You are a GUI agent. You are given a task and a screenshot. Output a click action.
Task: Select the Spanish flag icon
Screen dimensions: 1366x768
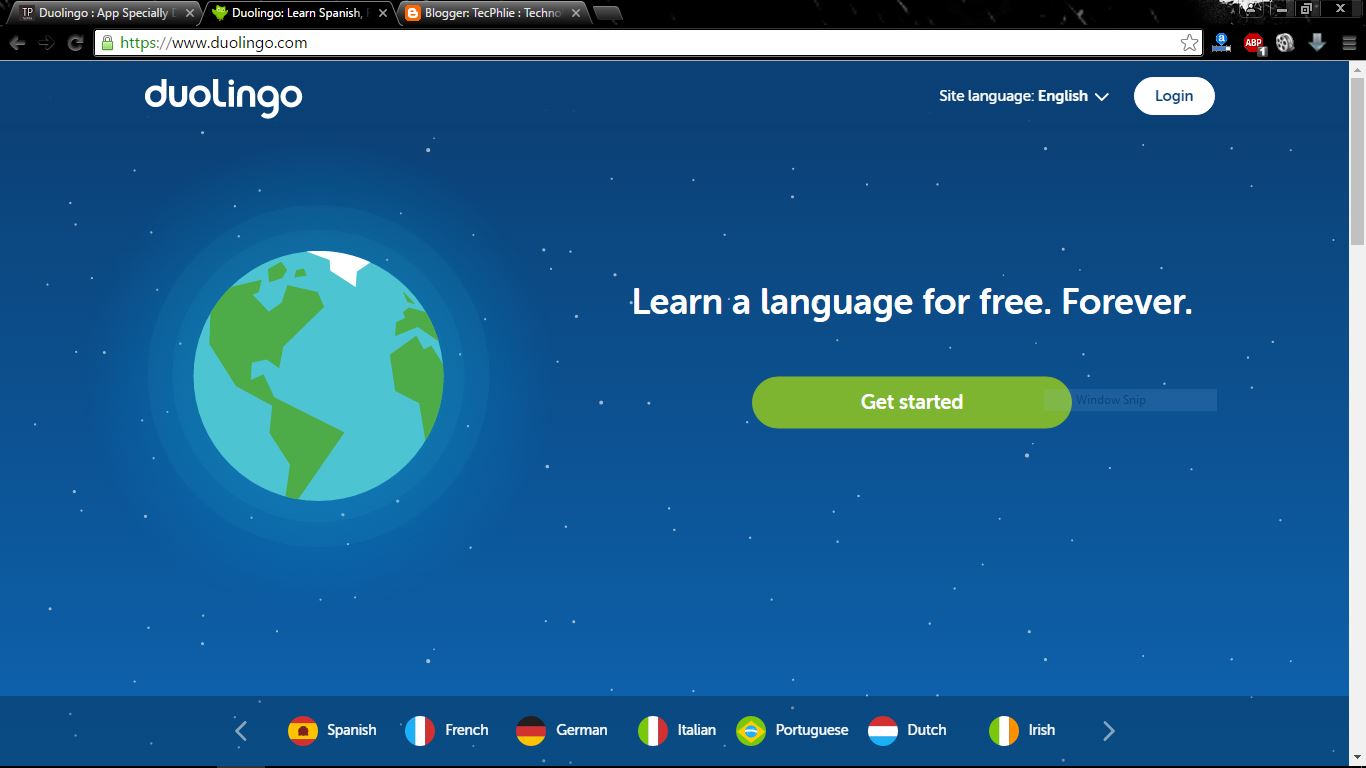point(303,731)
